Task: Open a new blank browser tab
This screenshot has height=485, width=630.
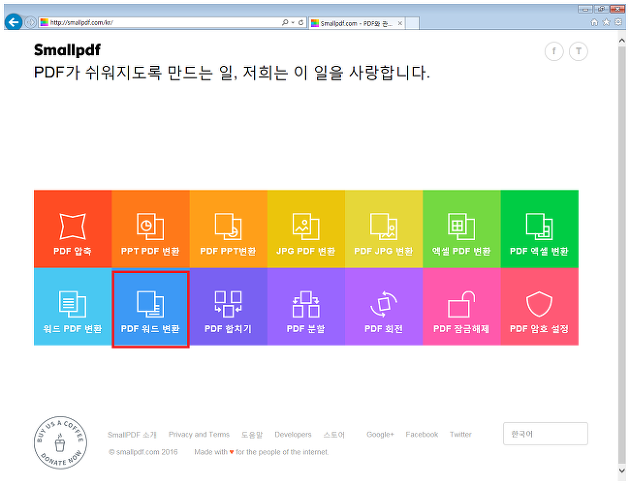Action: [x=412, y=23]
